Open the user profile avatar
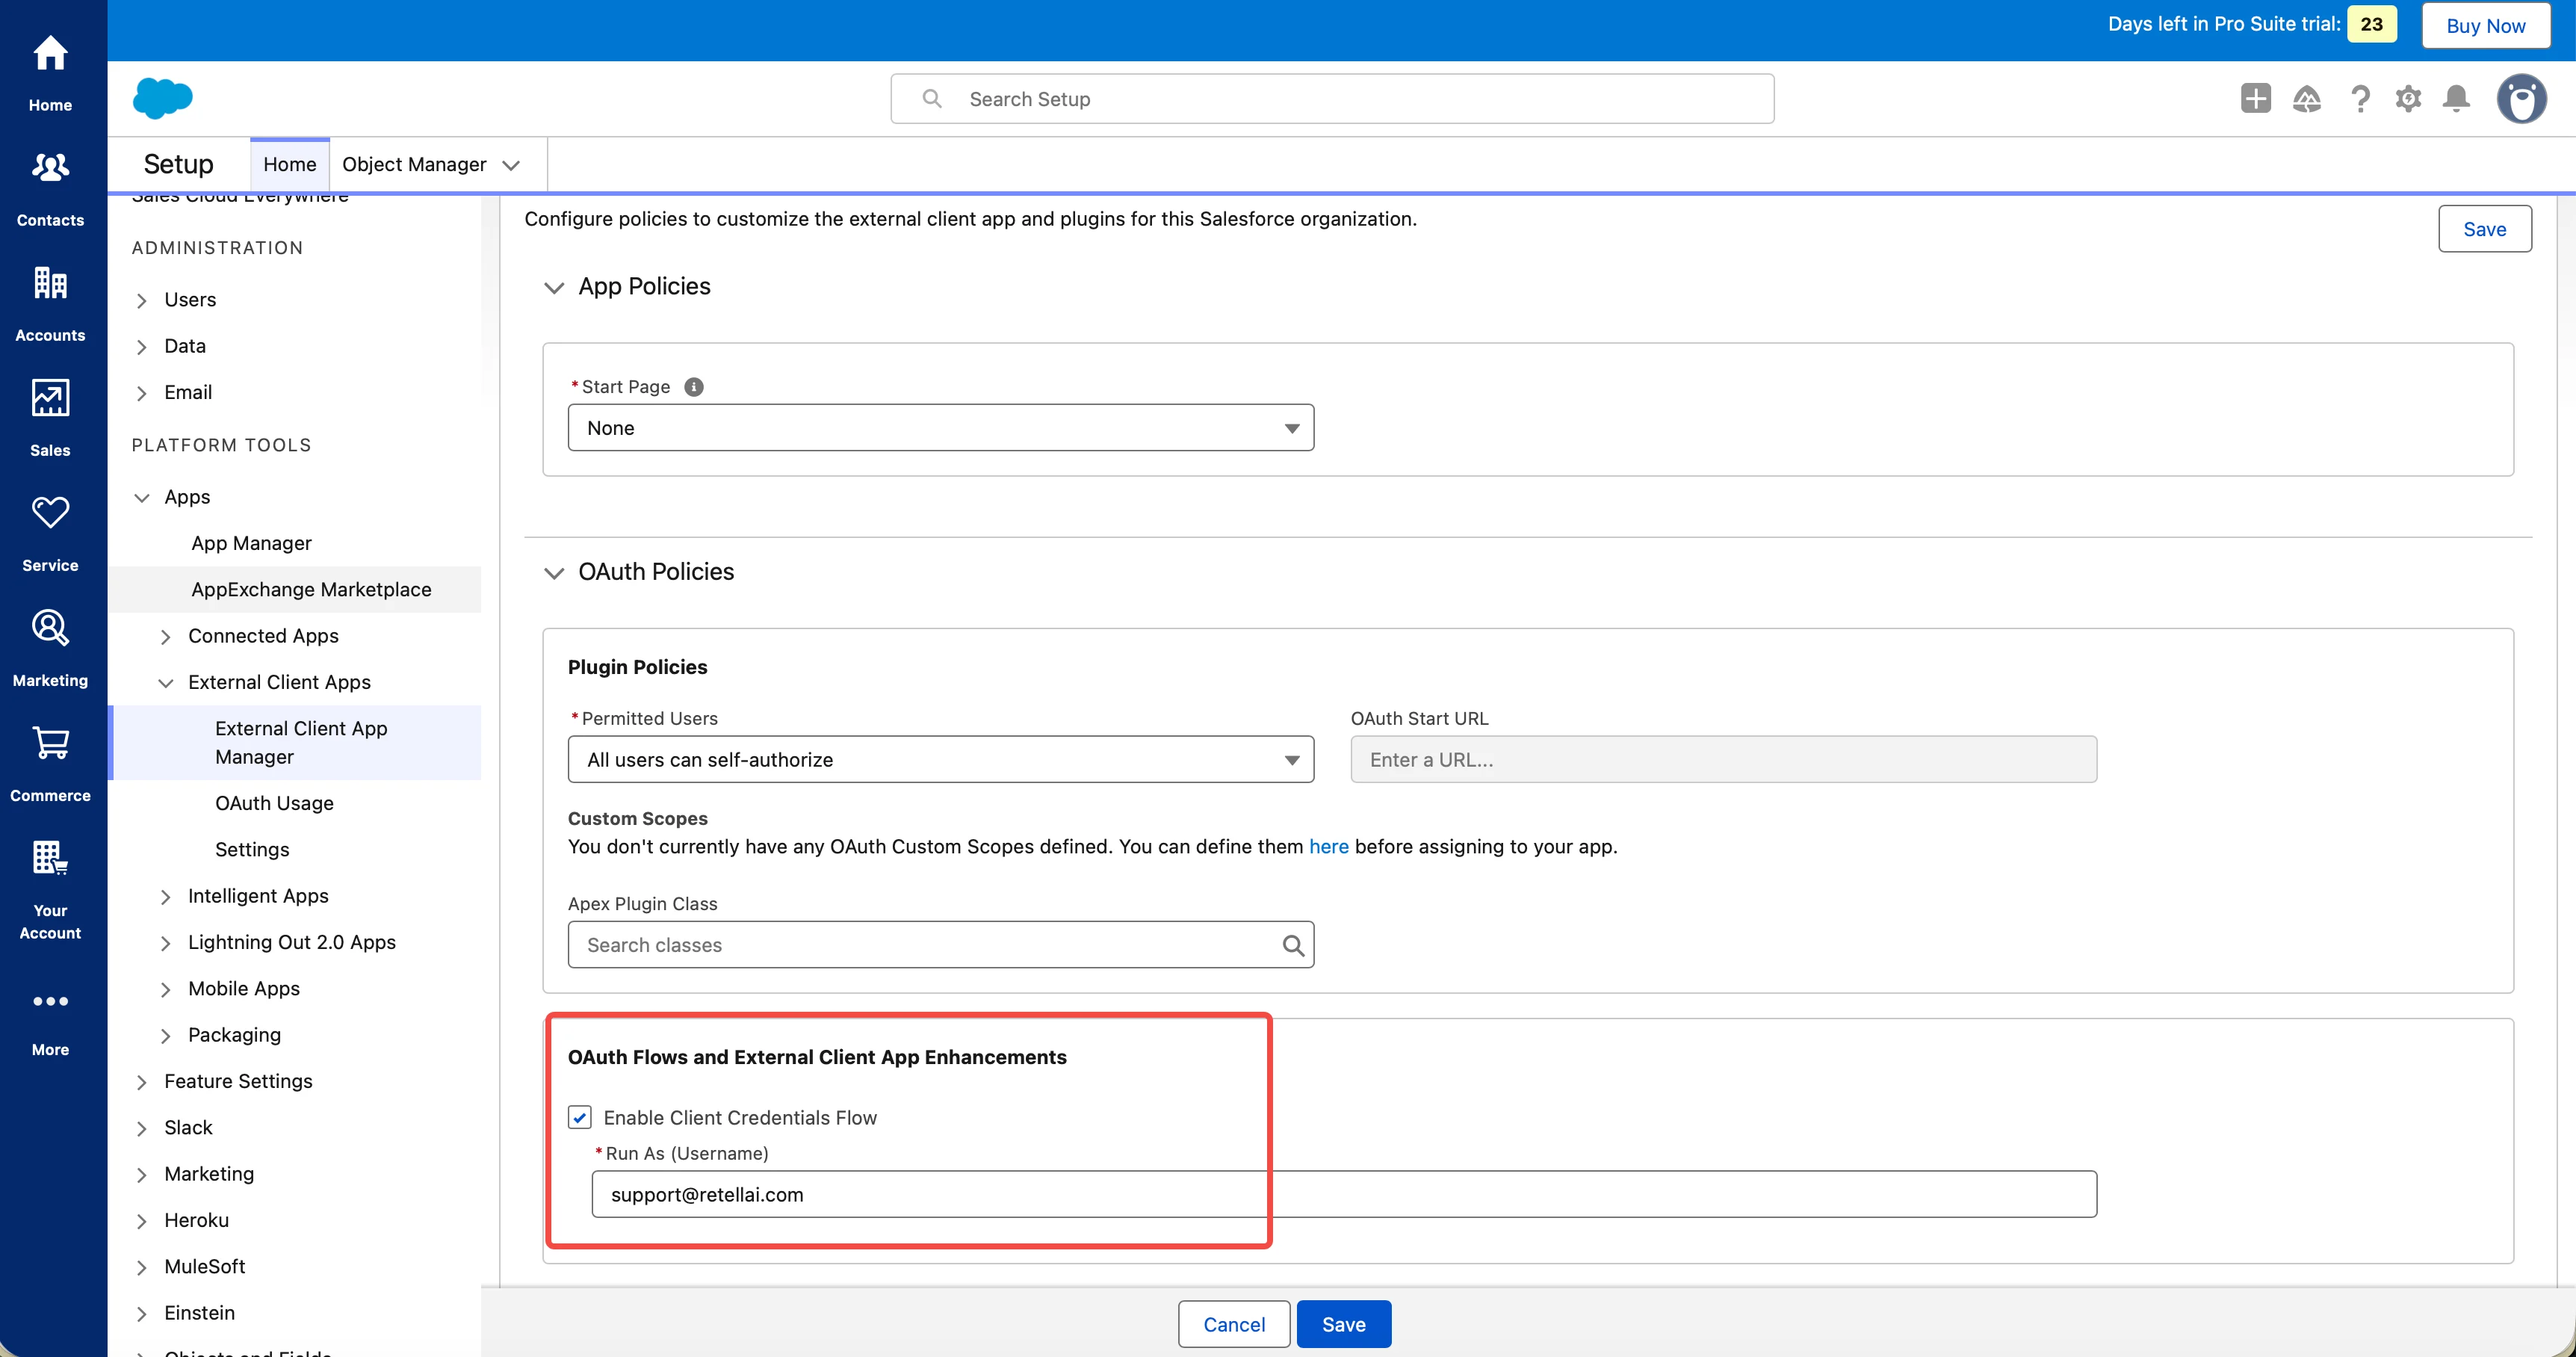Viewport: 2576px width, 1357px height. 2521,98
